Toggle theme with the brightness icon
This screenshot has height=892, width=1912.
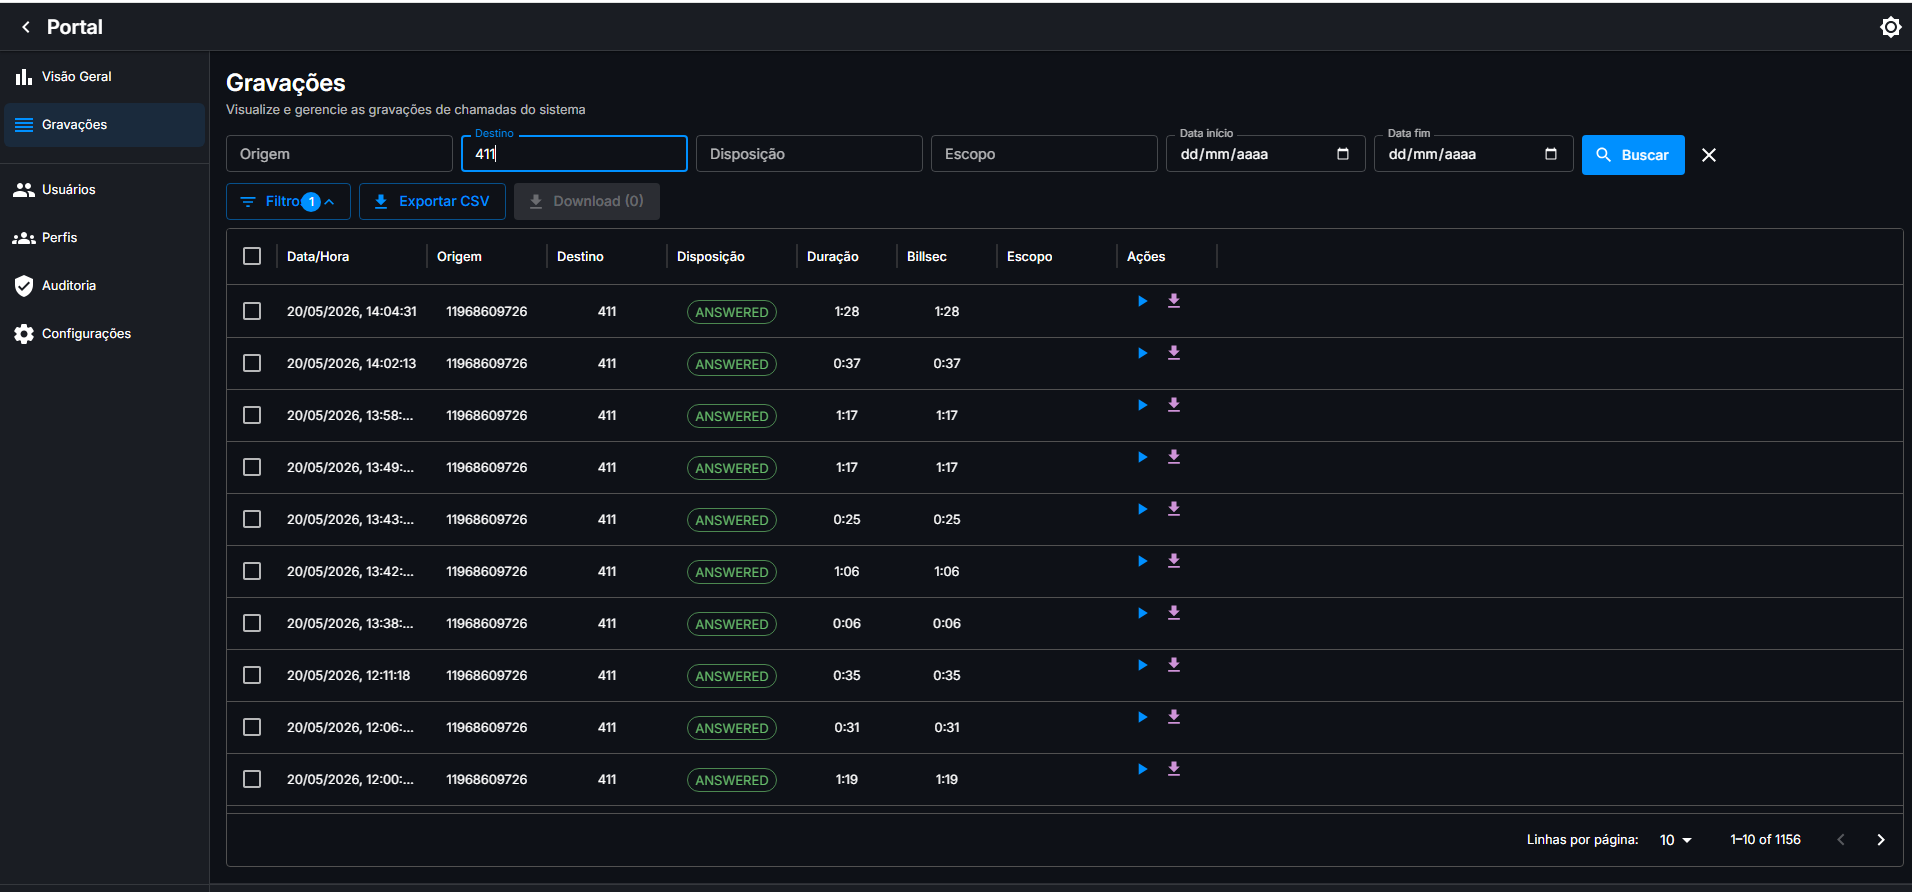click(x=1890, y=27)
